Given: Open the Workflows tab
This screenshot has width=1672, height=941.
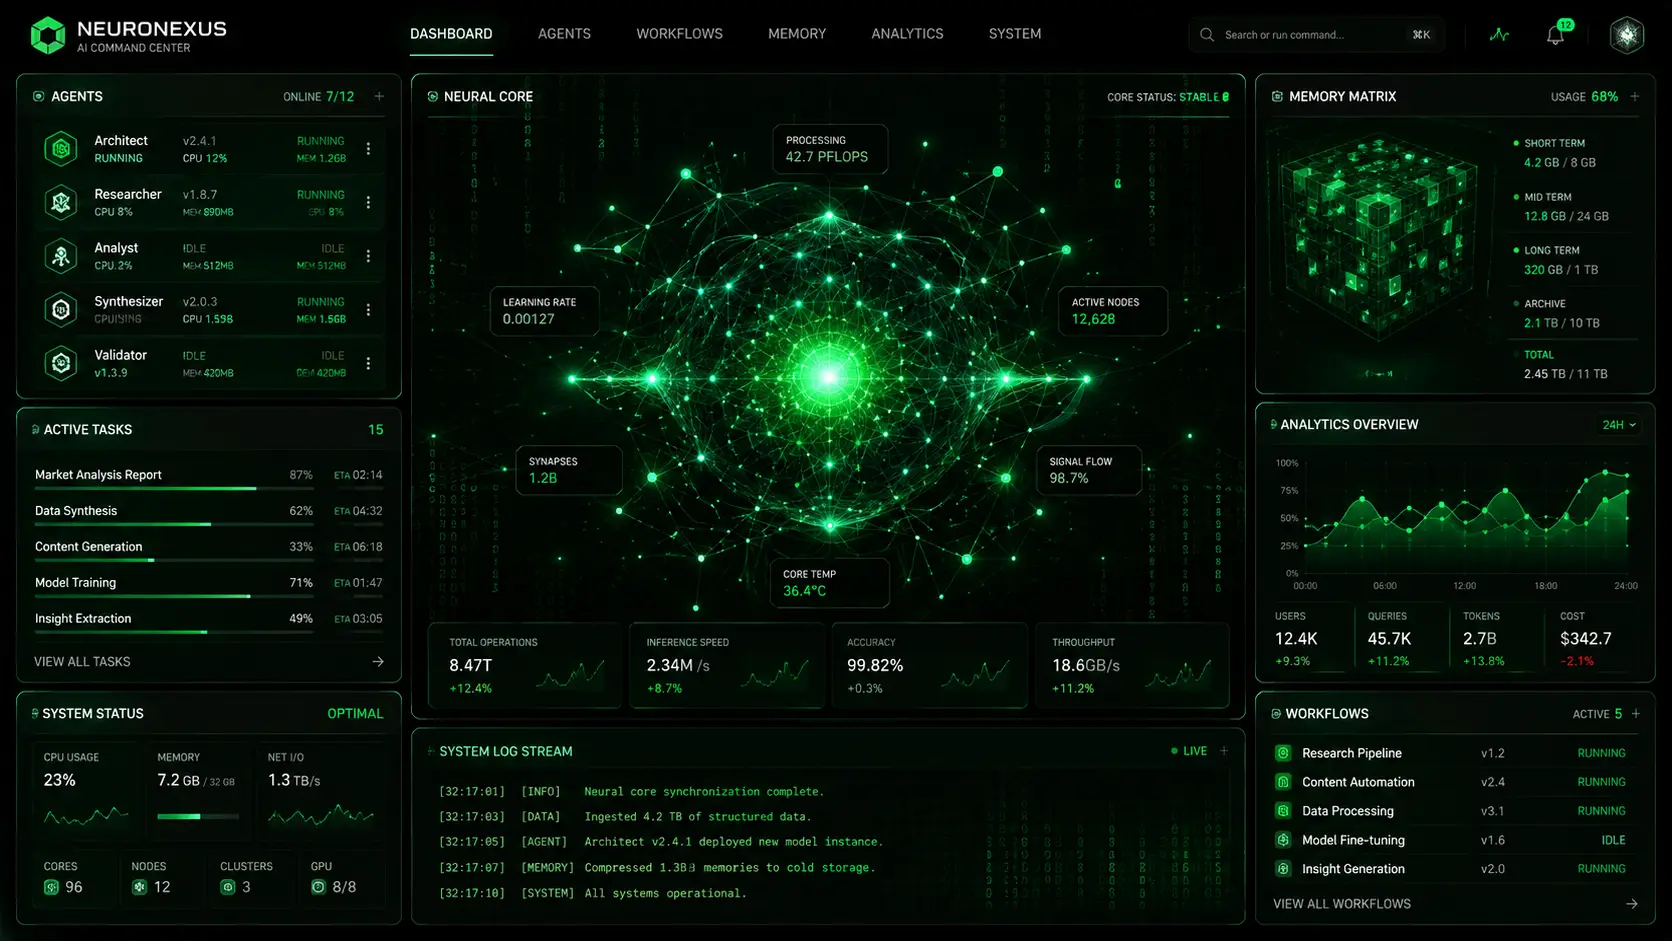Looking at the screenshot, I should pos(679,34).
